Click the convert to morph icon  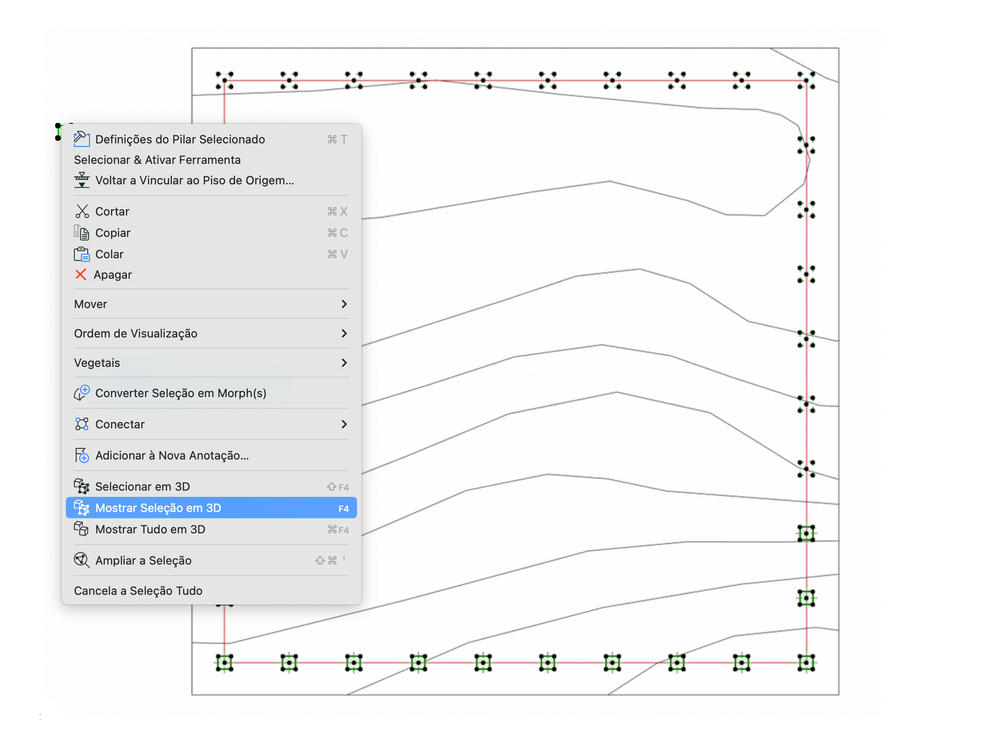pos(82,393)
